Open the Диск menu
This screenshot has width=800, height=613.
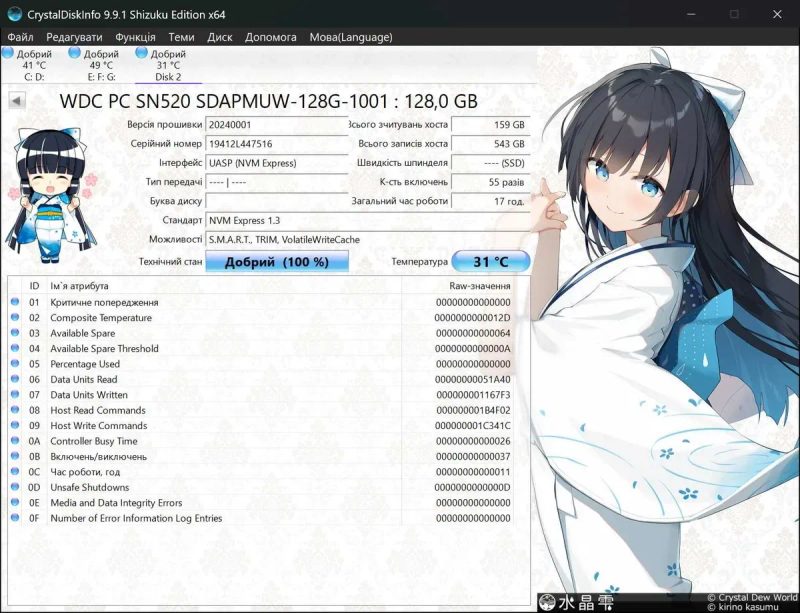[220, 37]
